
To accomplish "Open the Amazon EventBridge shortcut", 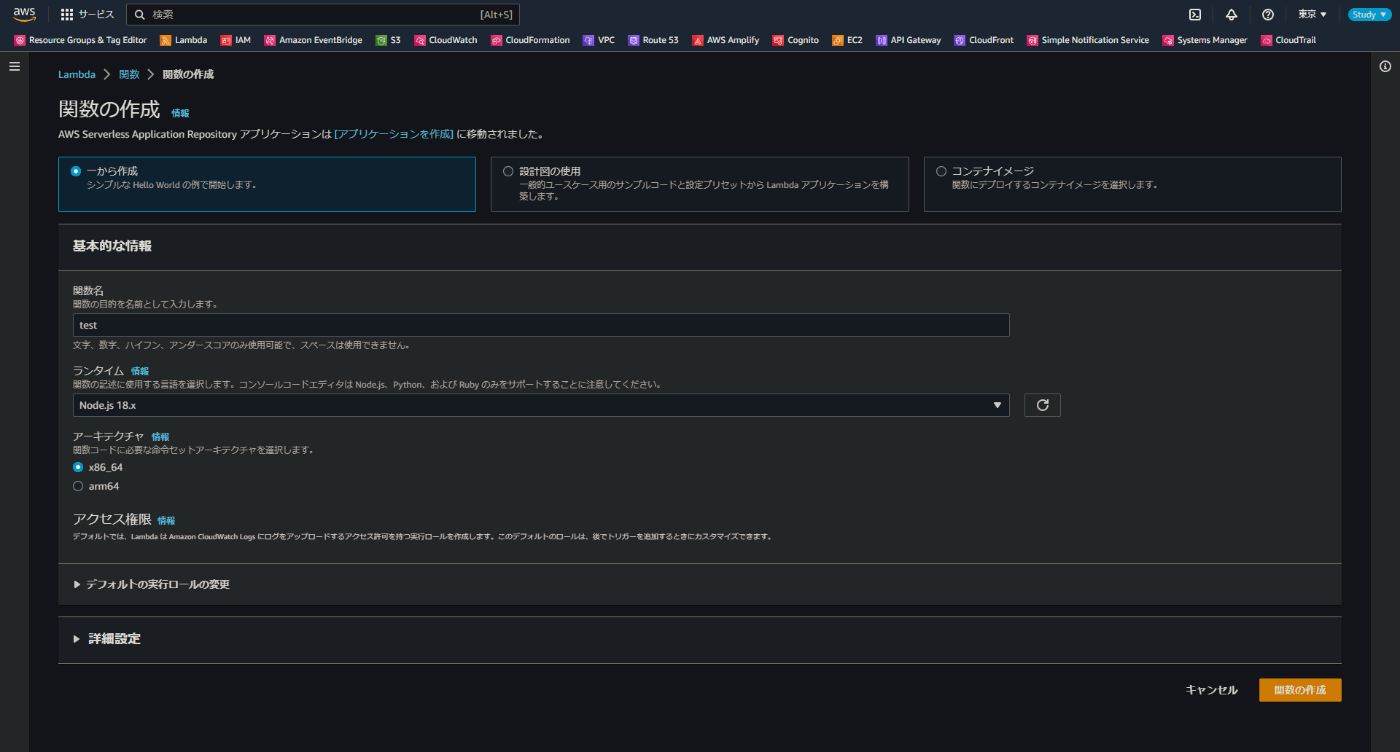I will coord(312,40).
